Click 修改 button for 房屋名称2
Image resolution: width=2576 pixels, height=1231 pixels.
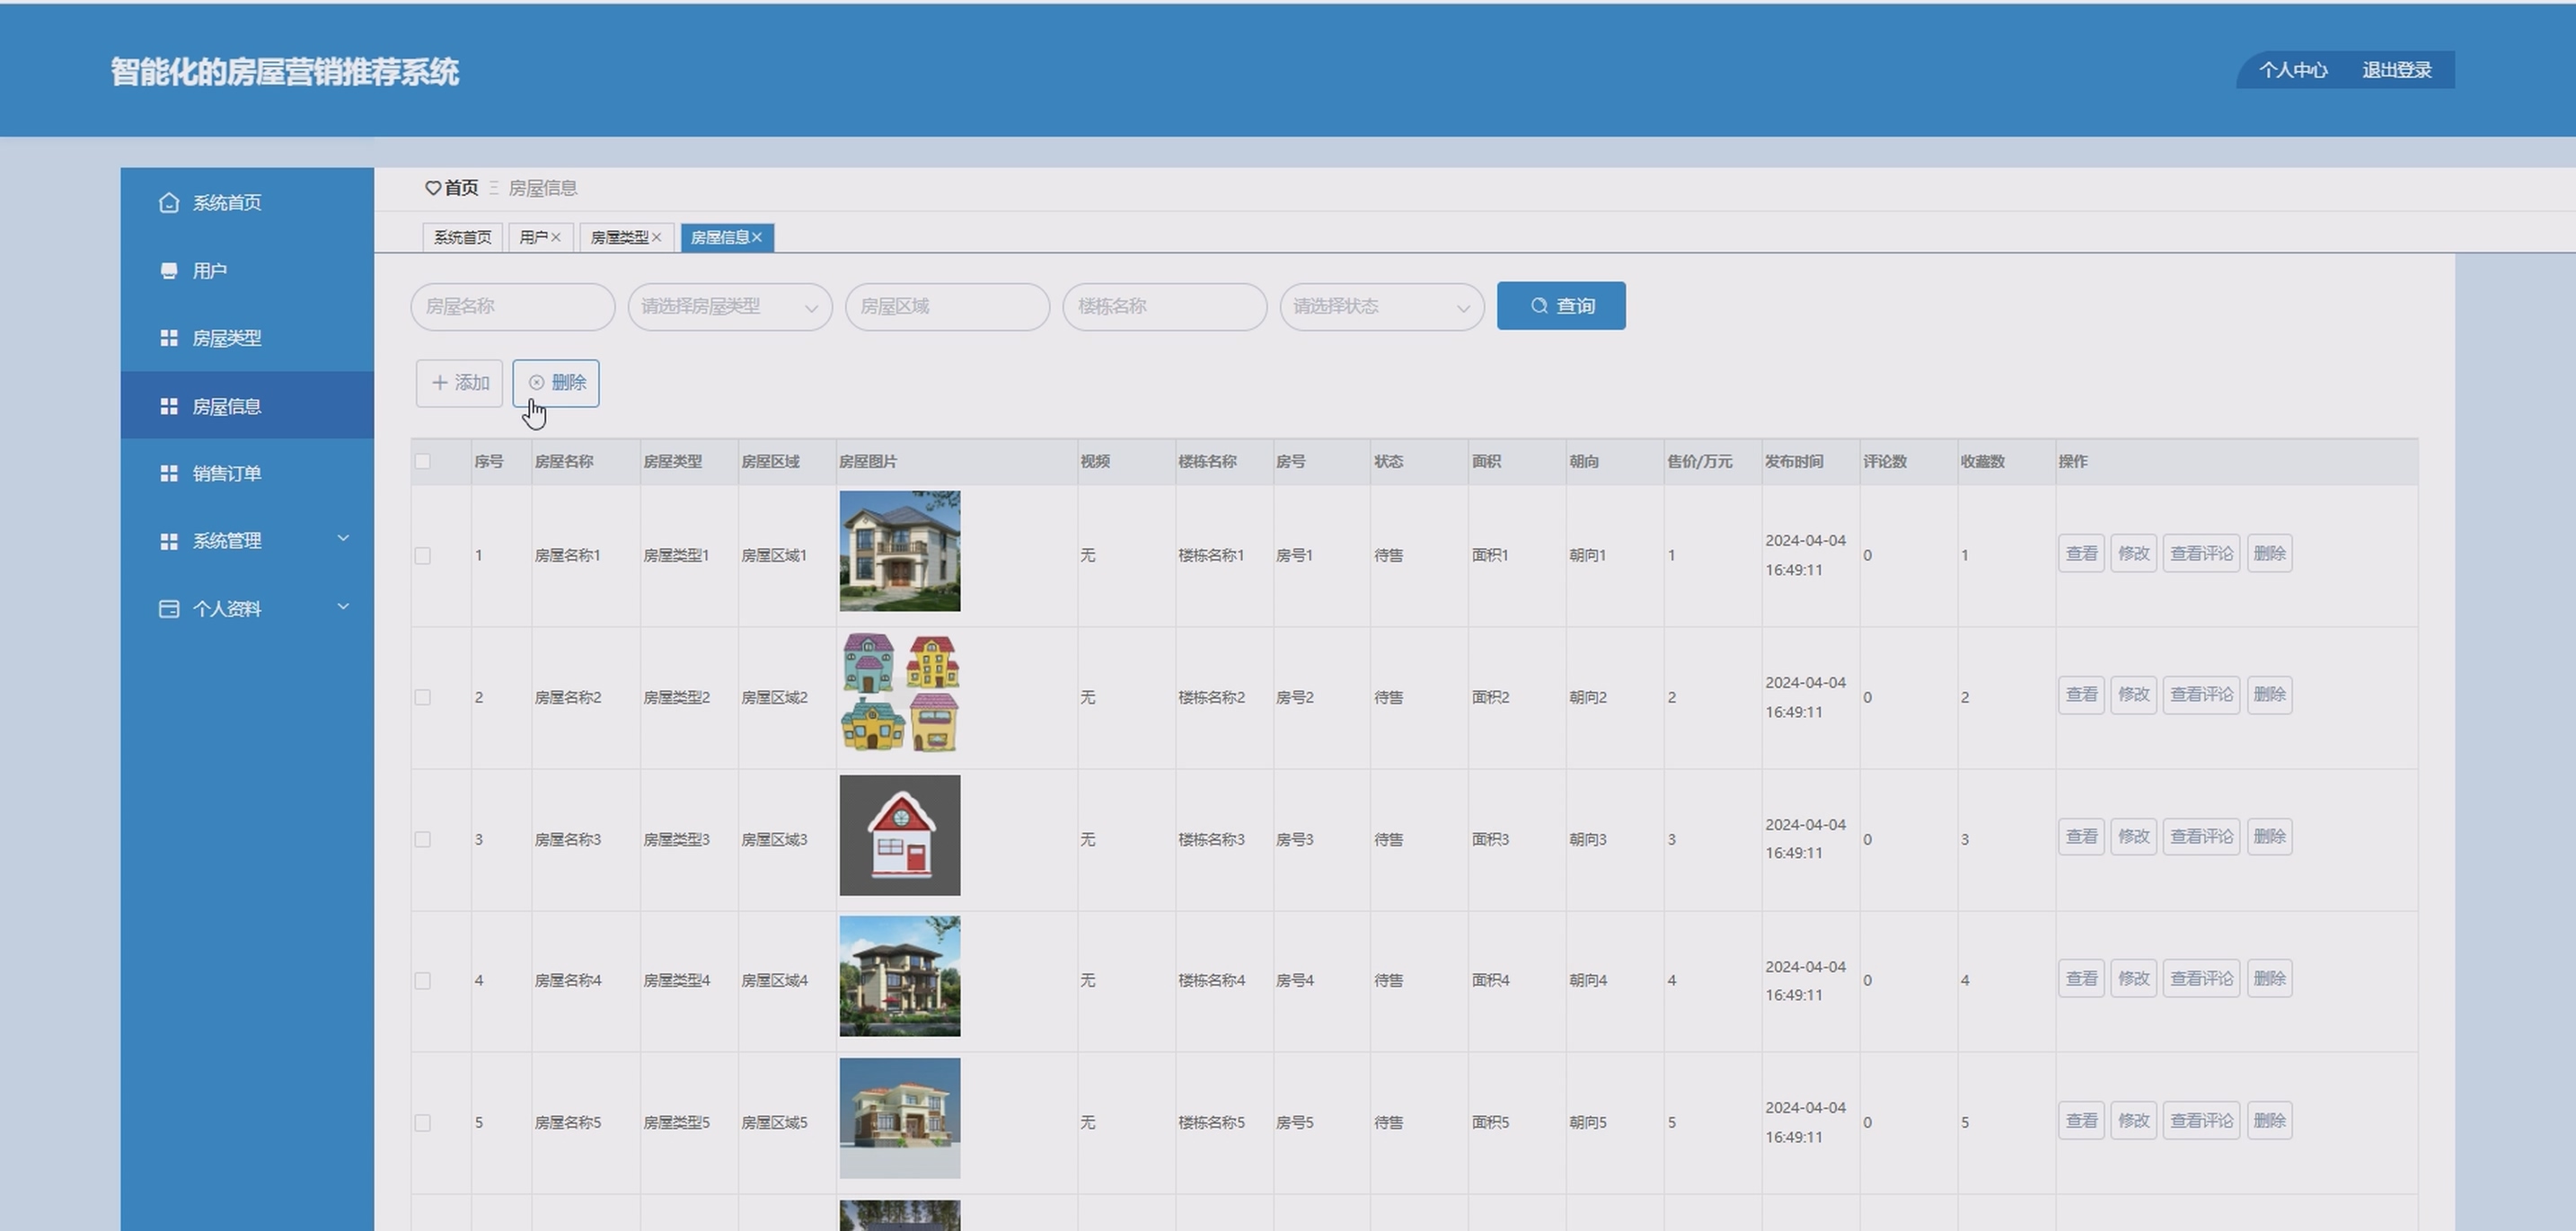click(2133, 694)
